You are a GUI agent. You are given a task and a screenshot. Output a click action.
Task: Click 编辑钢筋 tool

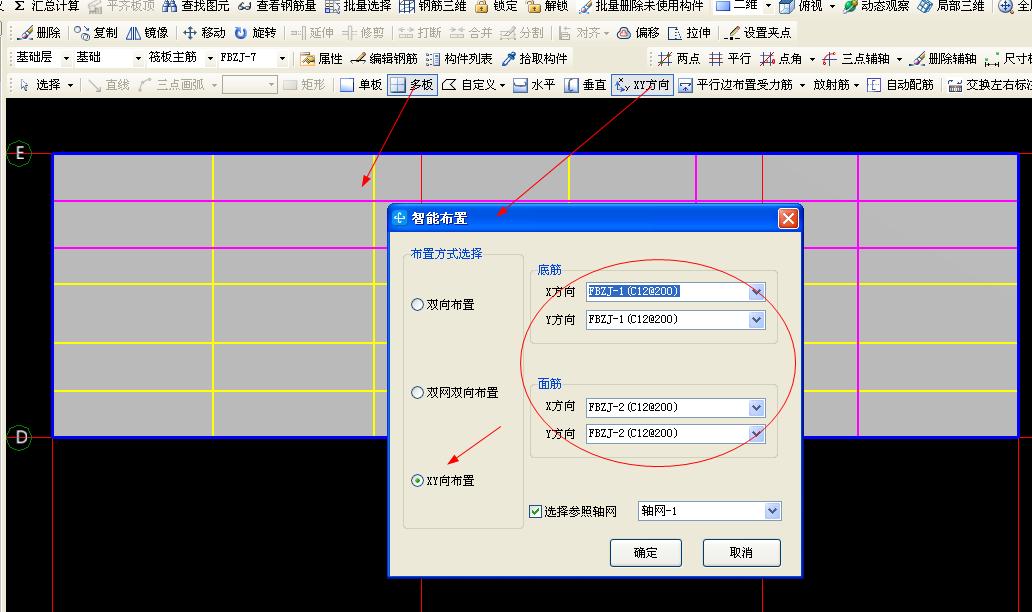pyautogui.click(x=384, y=59)
